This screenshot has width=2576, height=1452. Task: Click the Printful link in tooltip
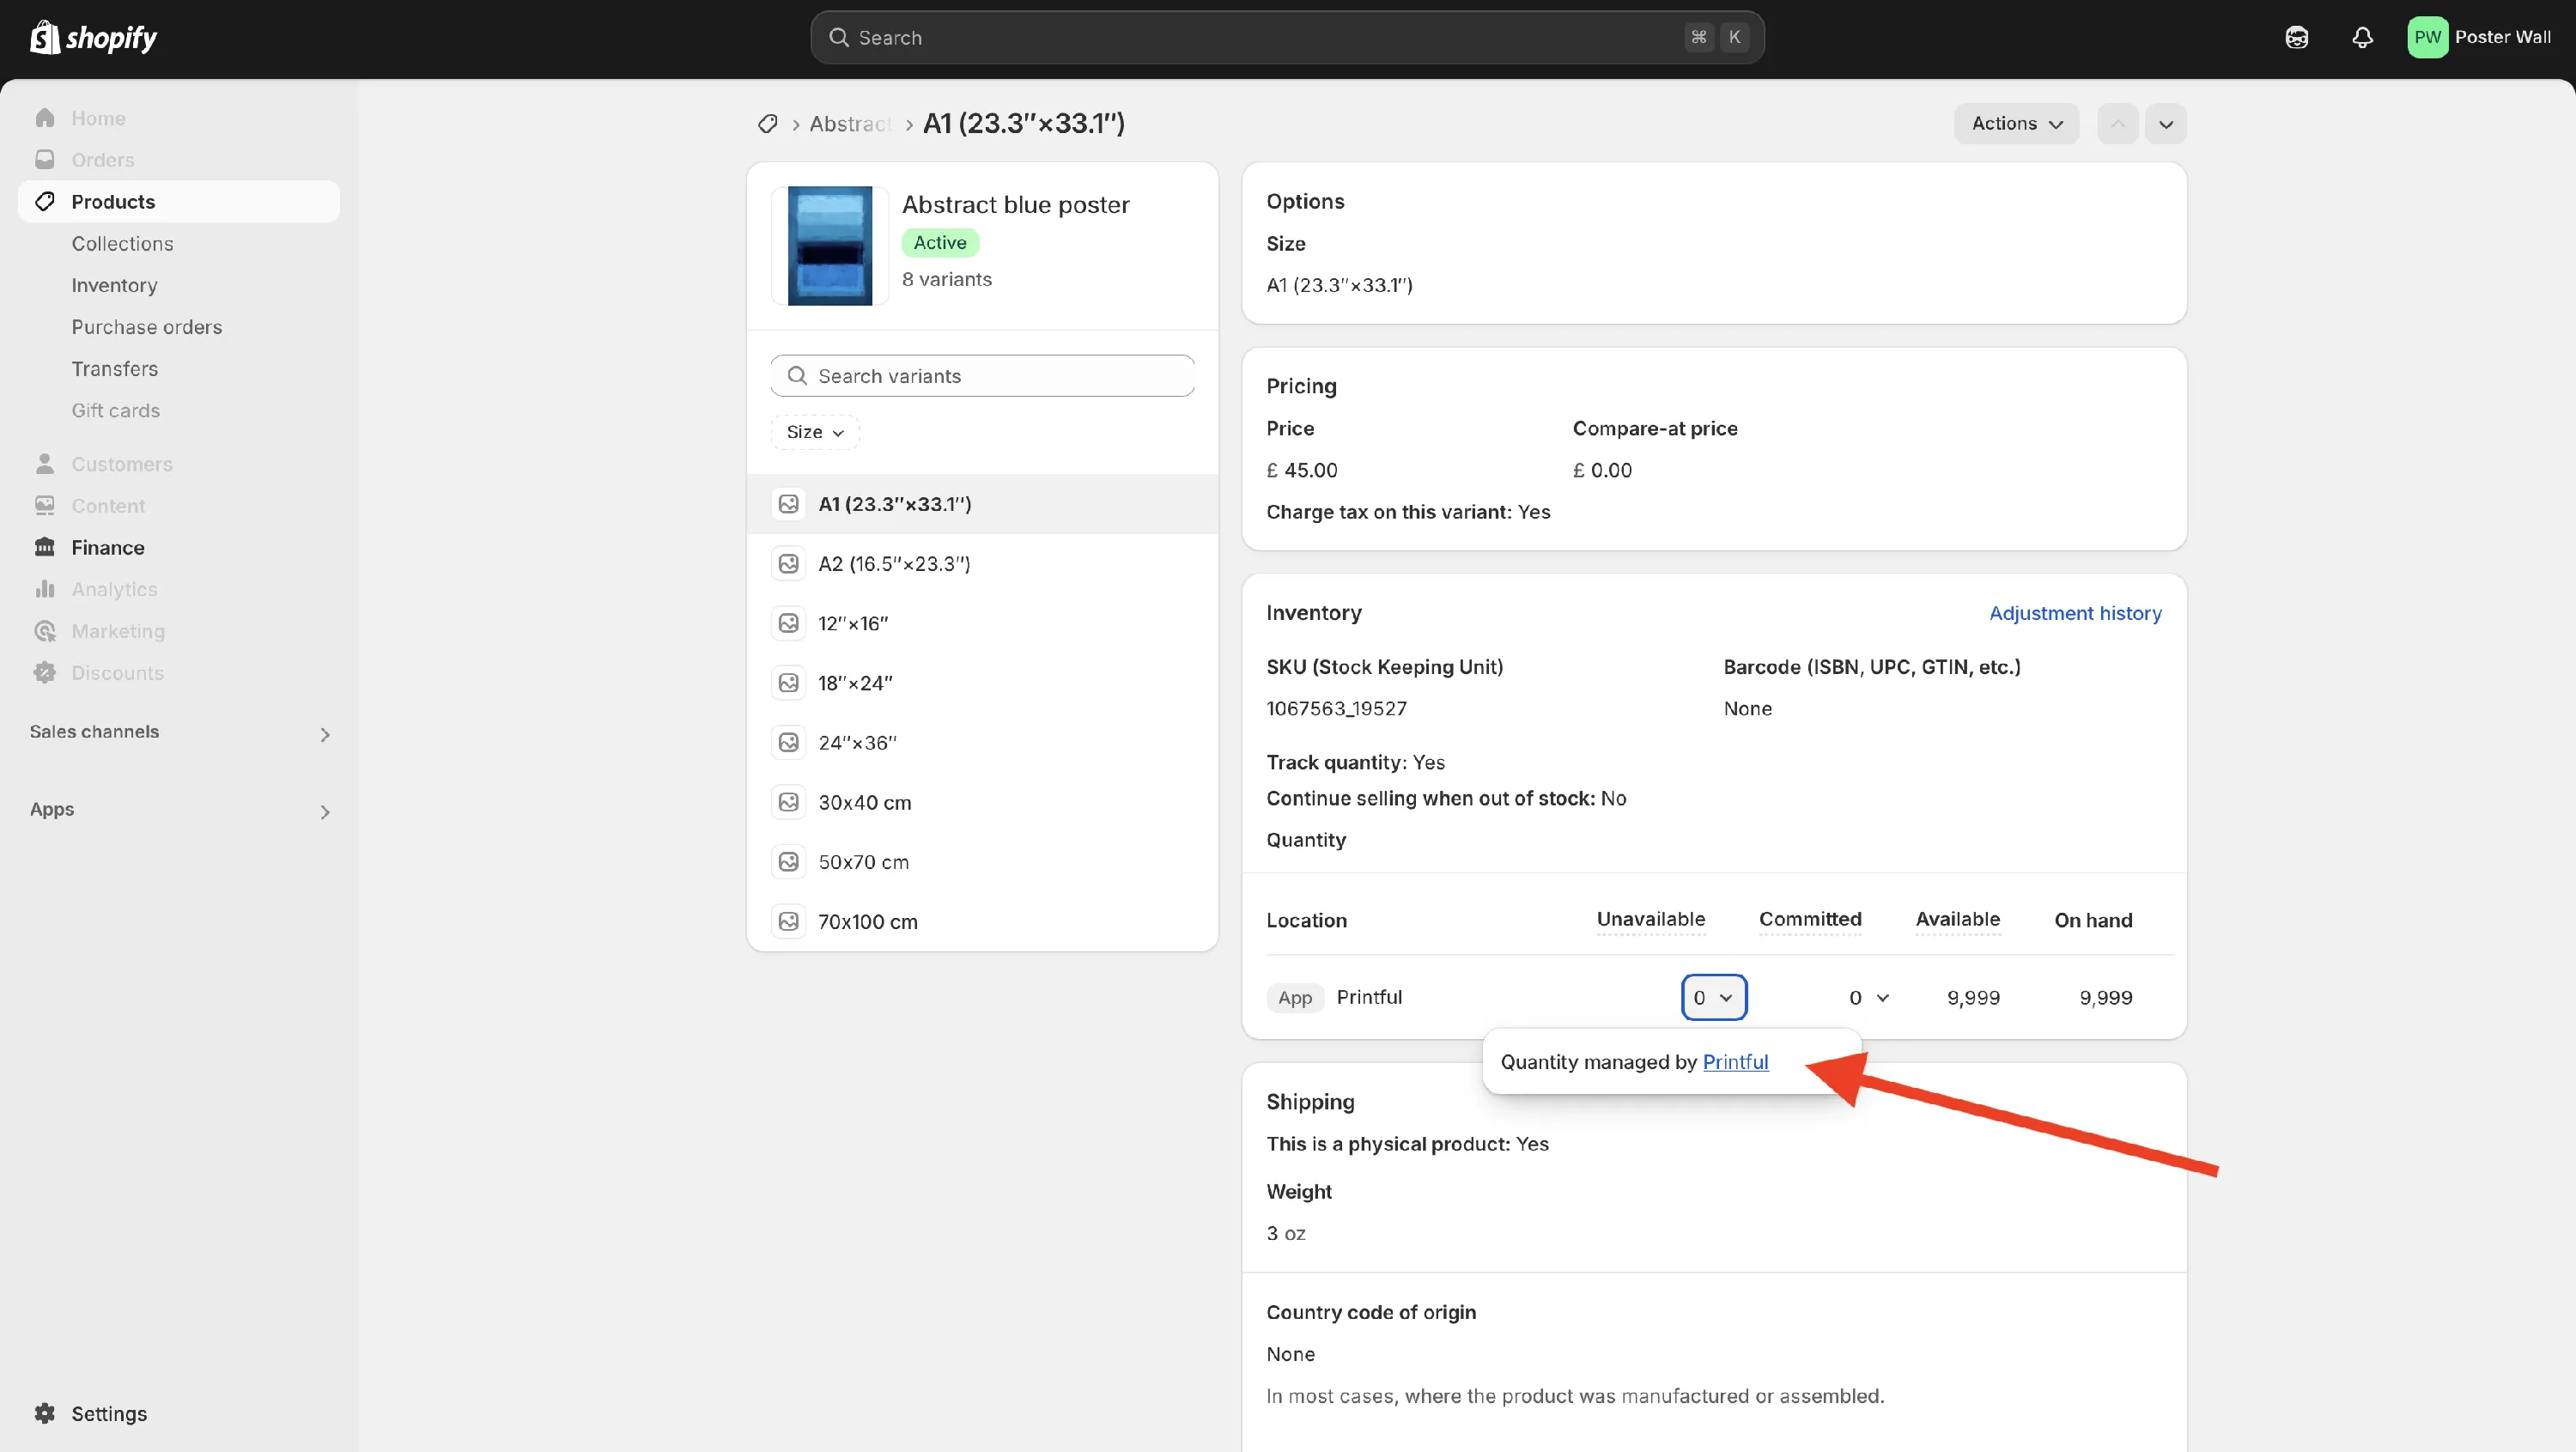[x=1735, y=1062]
